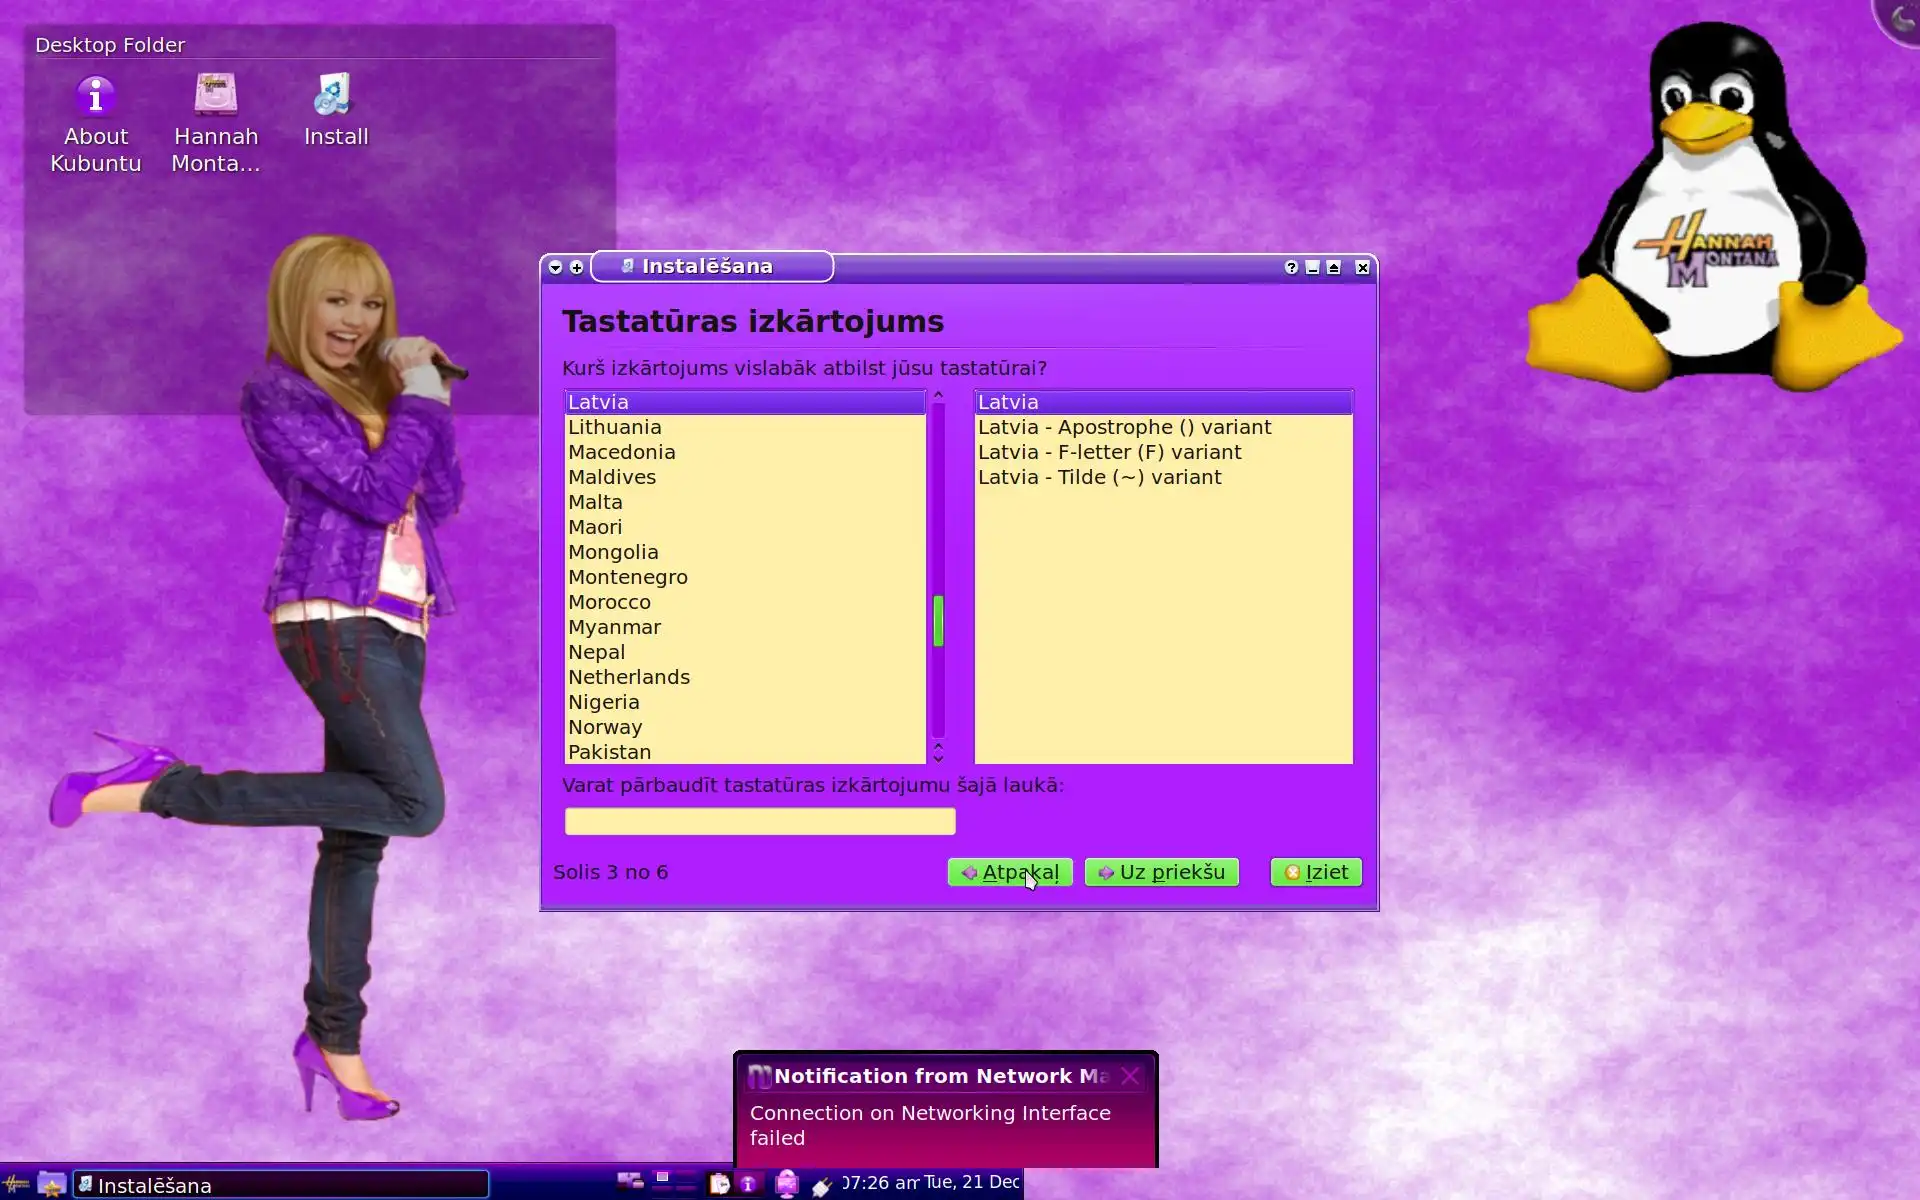Click the keyboard layout test input field
1920x1200 pixels.
[759, 821]
